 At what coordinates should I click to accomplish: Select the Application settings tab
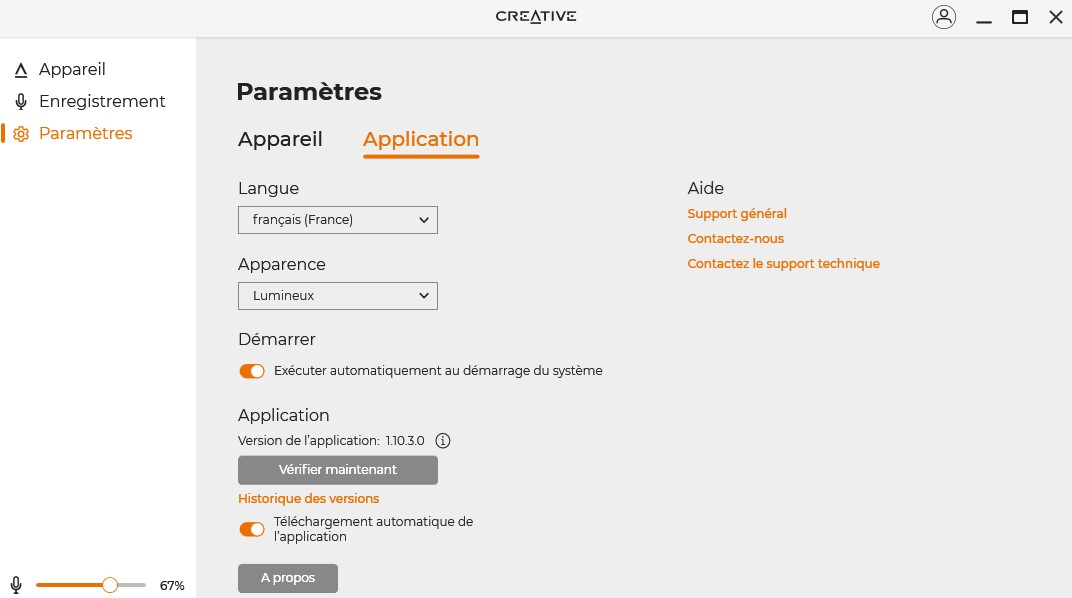pyautogui.click(x=420, y=139)
